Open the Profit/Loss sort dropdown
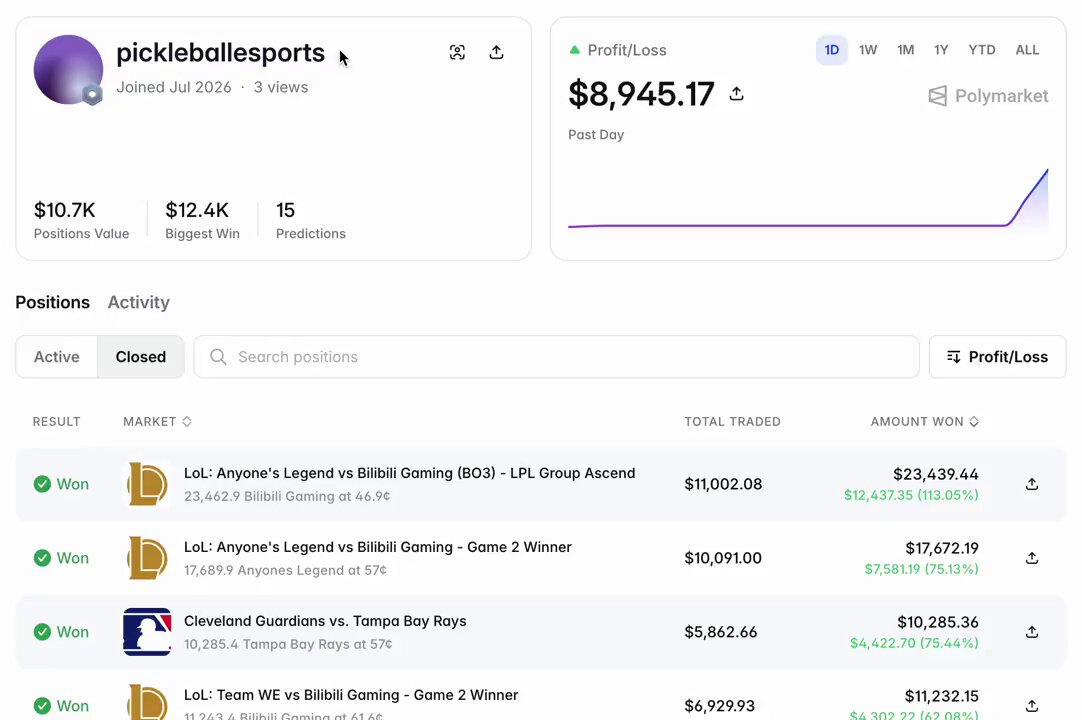This screenshot has height=720, width=1082. (997, 357)
